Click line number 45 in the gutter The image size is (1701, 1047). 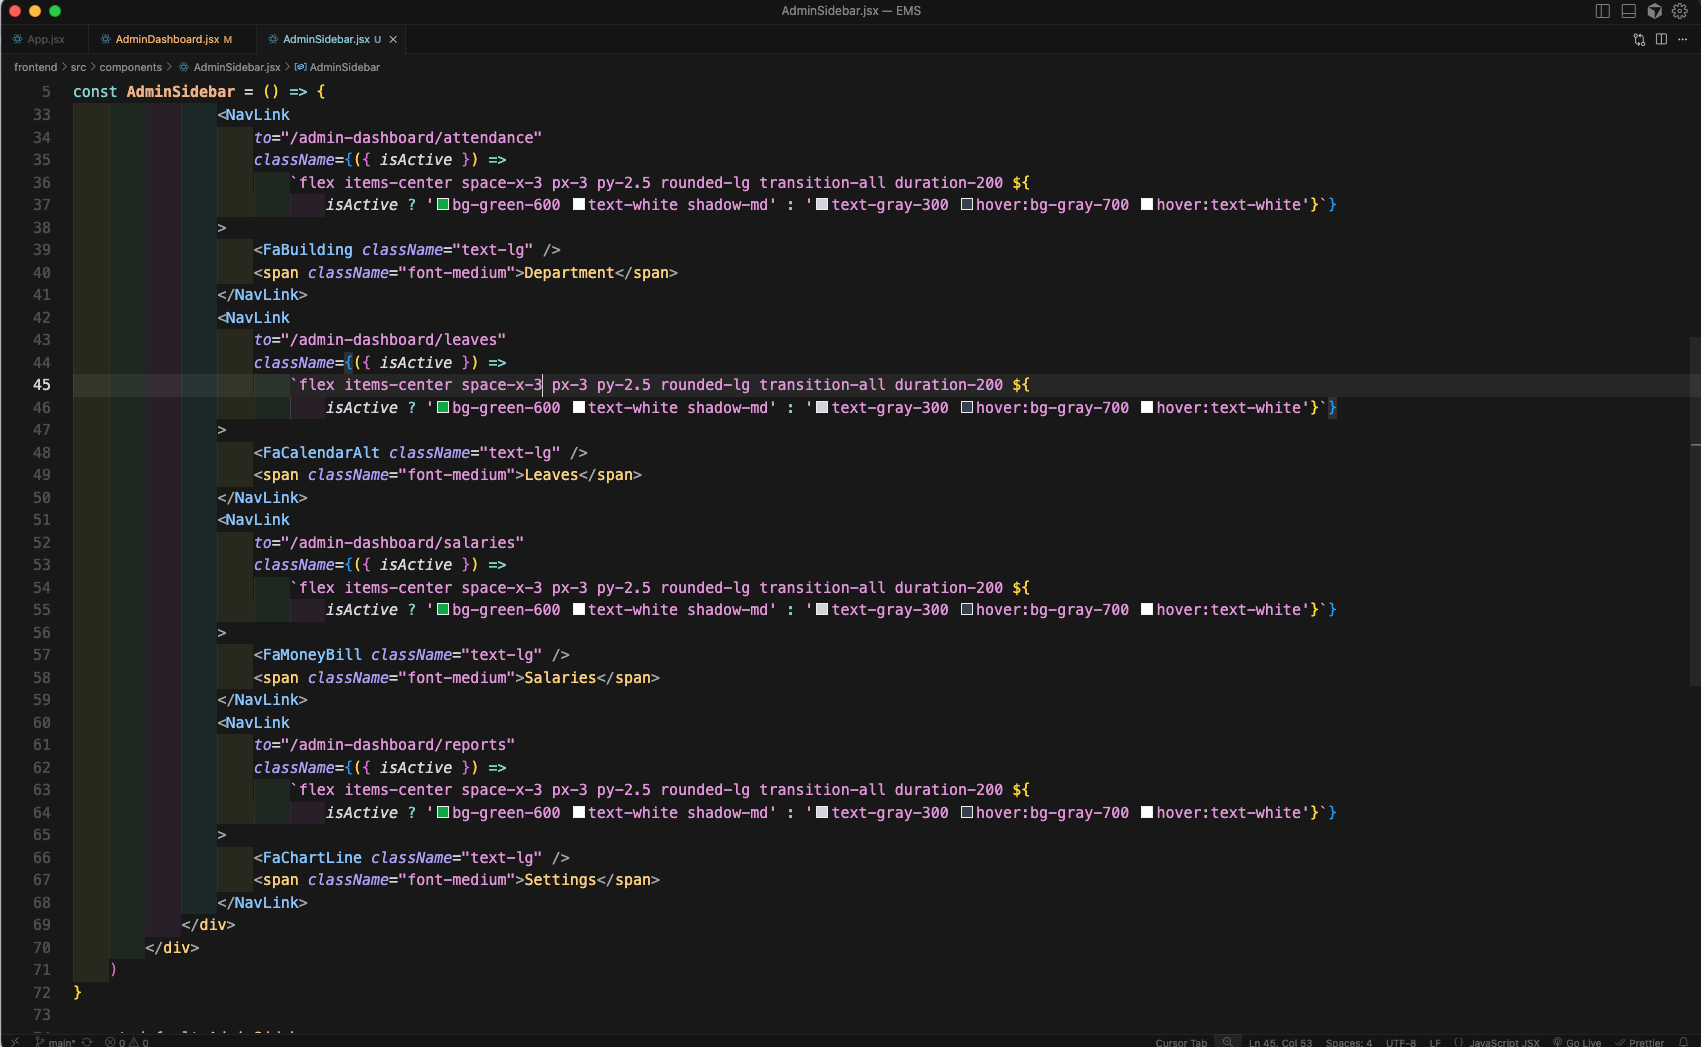[42, 385]
